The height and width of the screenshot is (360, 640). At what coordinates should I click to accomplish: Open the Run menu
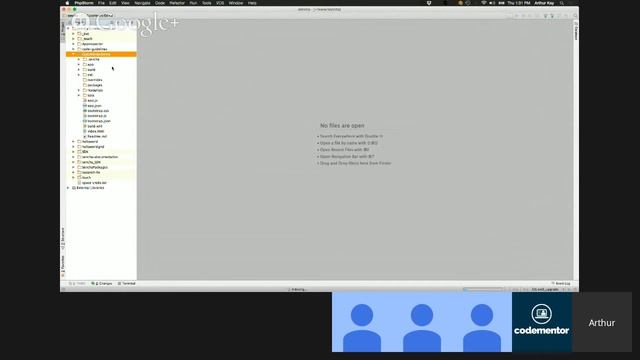tap(193, 3)
